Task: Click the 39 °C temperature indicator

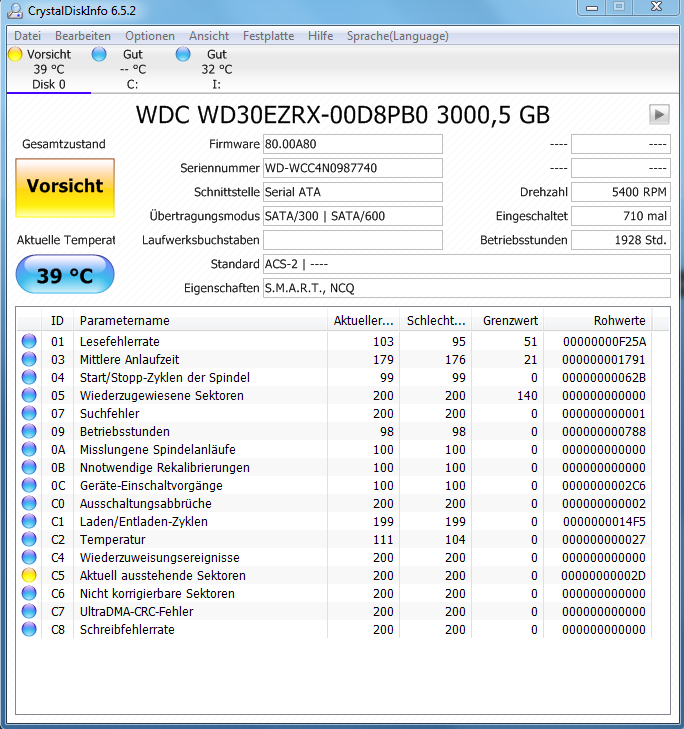Action: pos(65,275)
